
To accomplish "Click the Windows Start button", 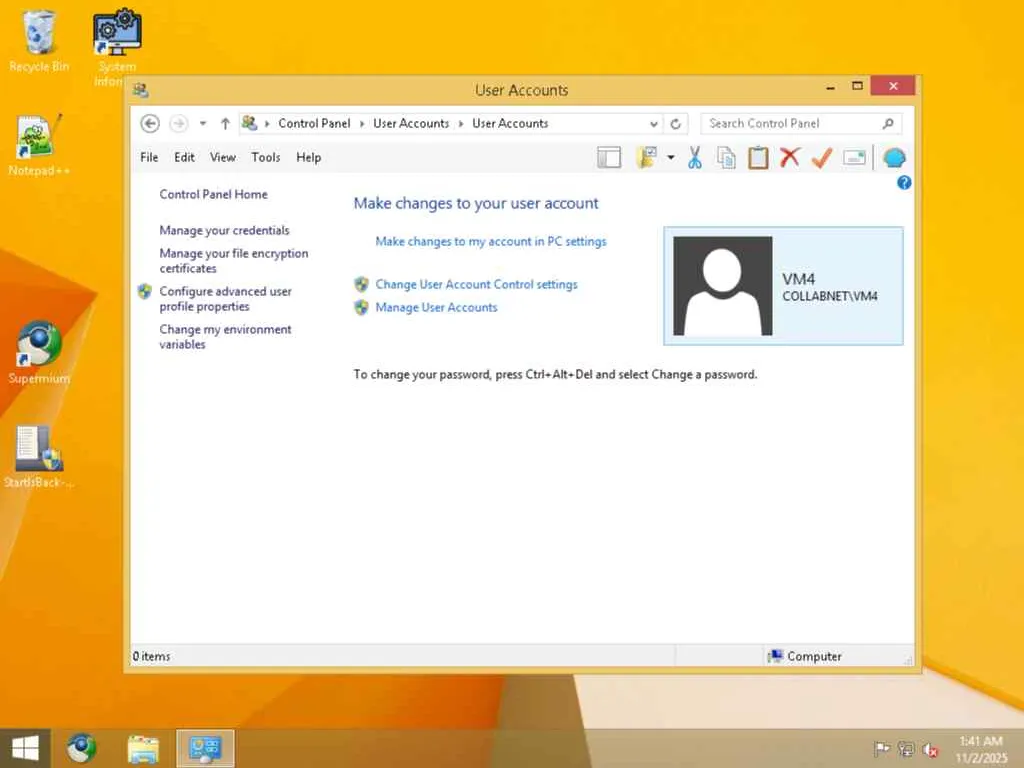I will click(x=25, y=748).
